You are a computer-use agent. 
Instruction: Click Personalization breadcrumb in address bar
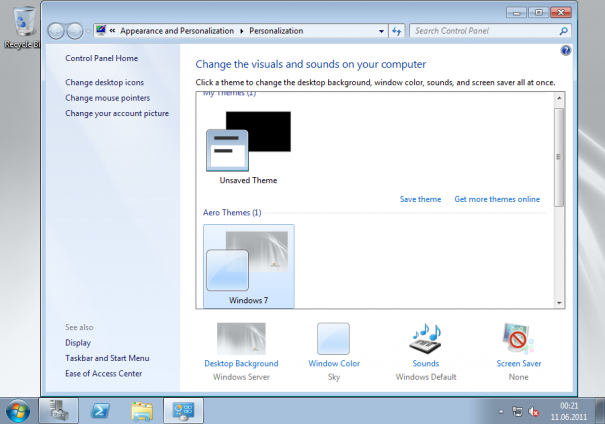pyautogui.click(x=276, y=31)
